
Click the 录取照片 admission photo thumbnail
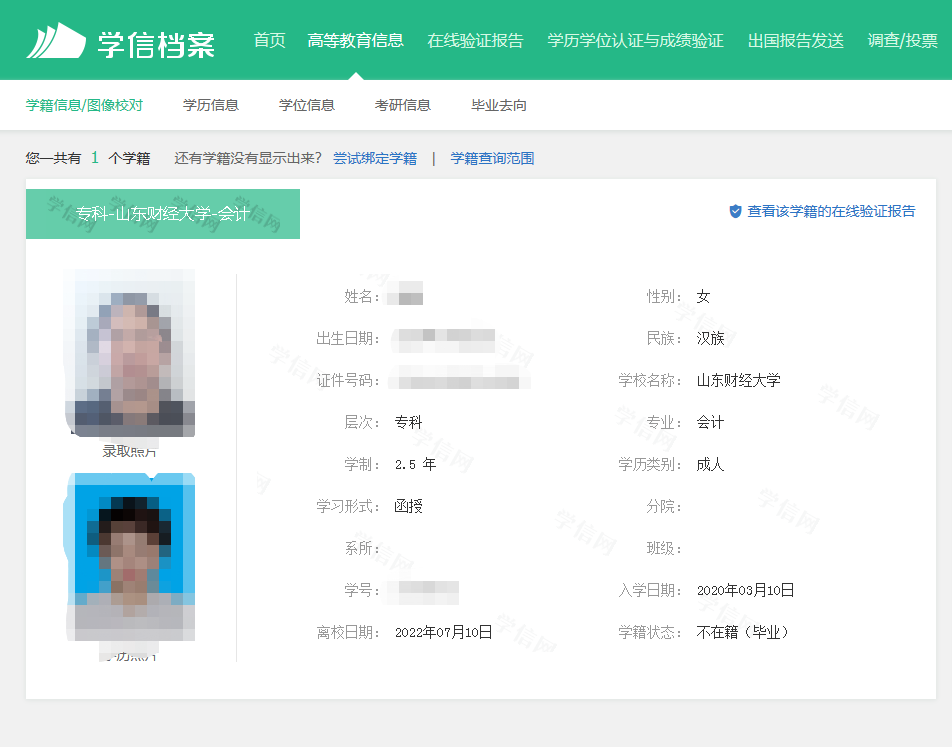[130, 353]
